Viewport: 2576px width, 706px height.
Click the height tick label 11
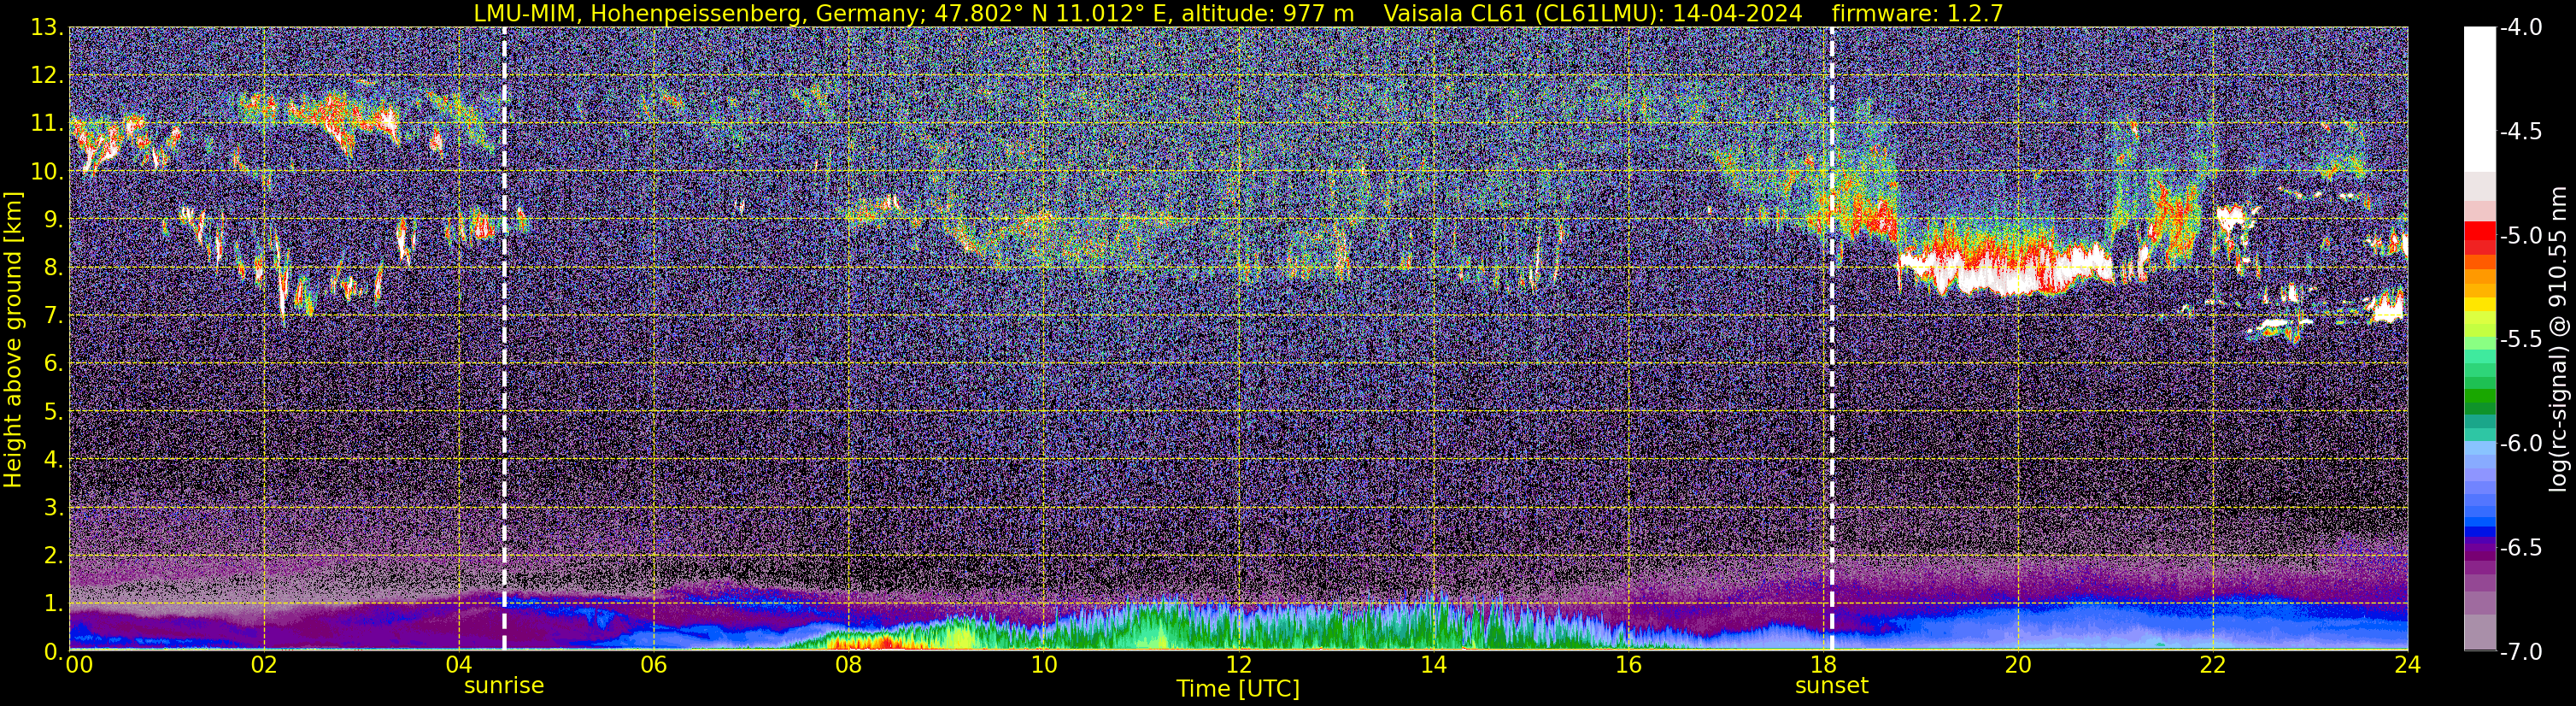46,124
